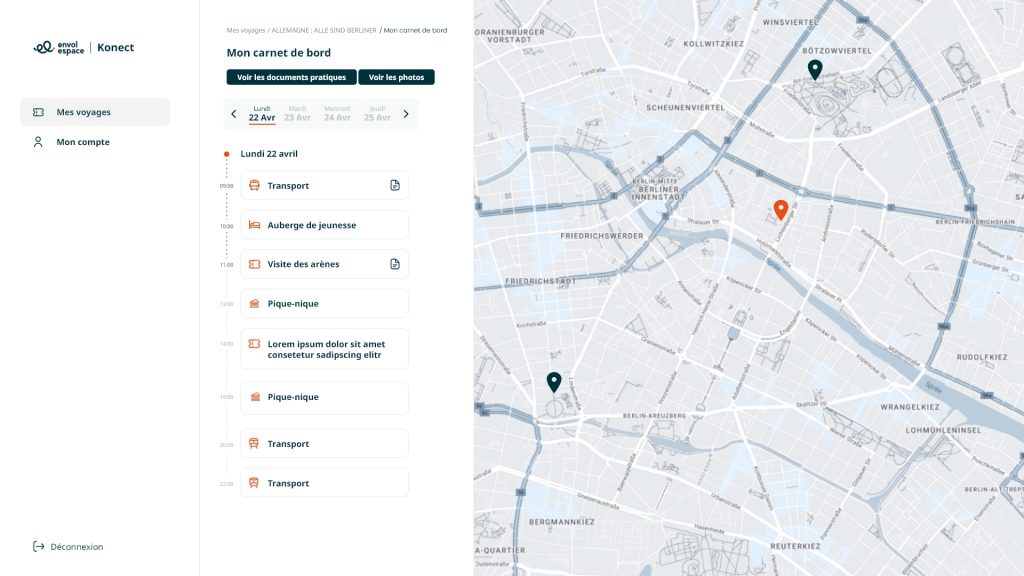Open the 13:00 Pique-nique activity card
Viewport: 1024px width, 576px height.
(x=324, y=304)
